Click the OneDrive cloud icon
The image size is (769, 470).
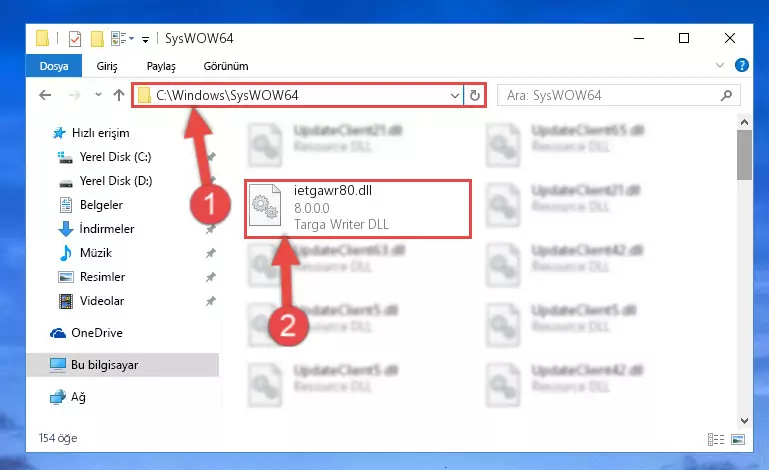coord(58,333)
